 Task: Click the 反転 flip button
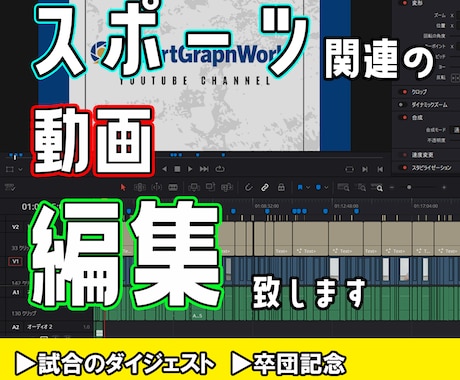pyautogui.click(x=455, y=78)
